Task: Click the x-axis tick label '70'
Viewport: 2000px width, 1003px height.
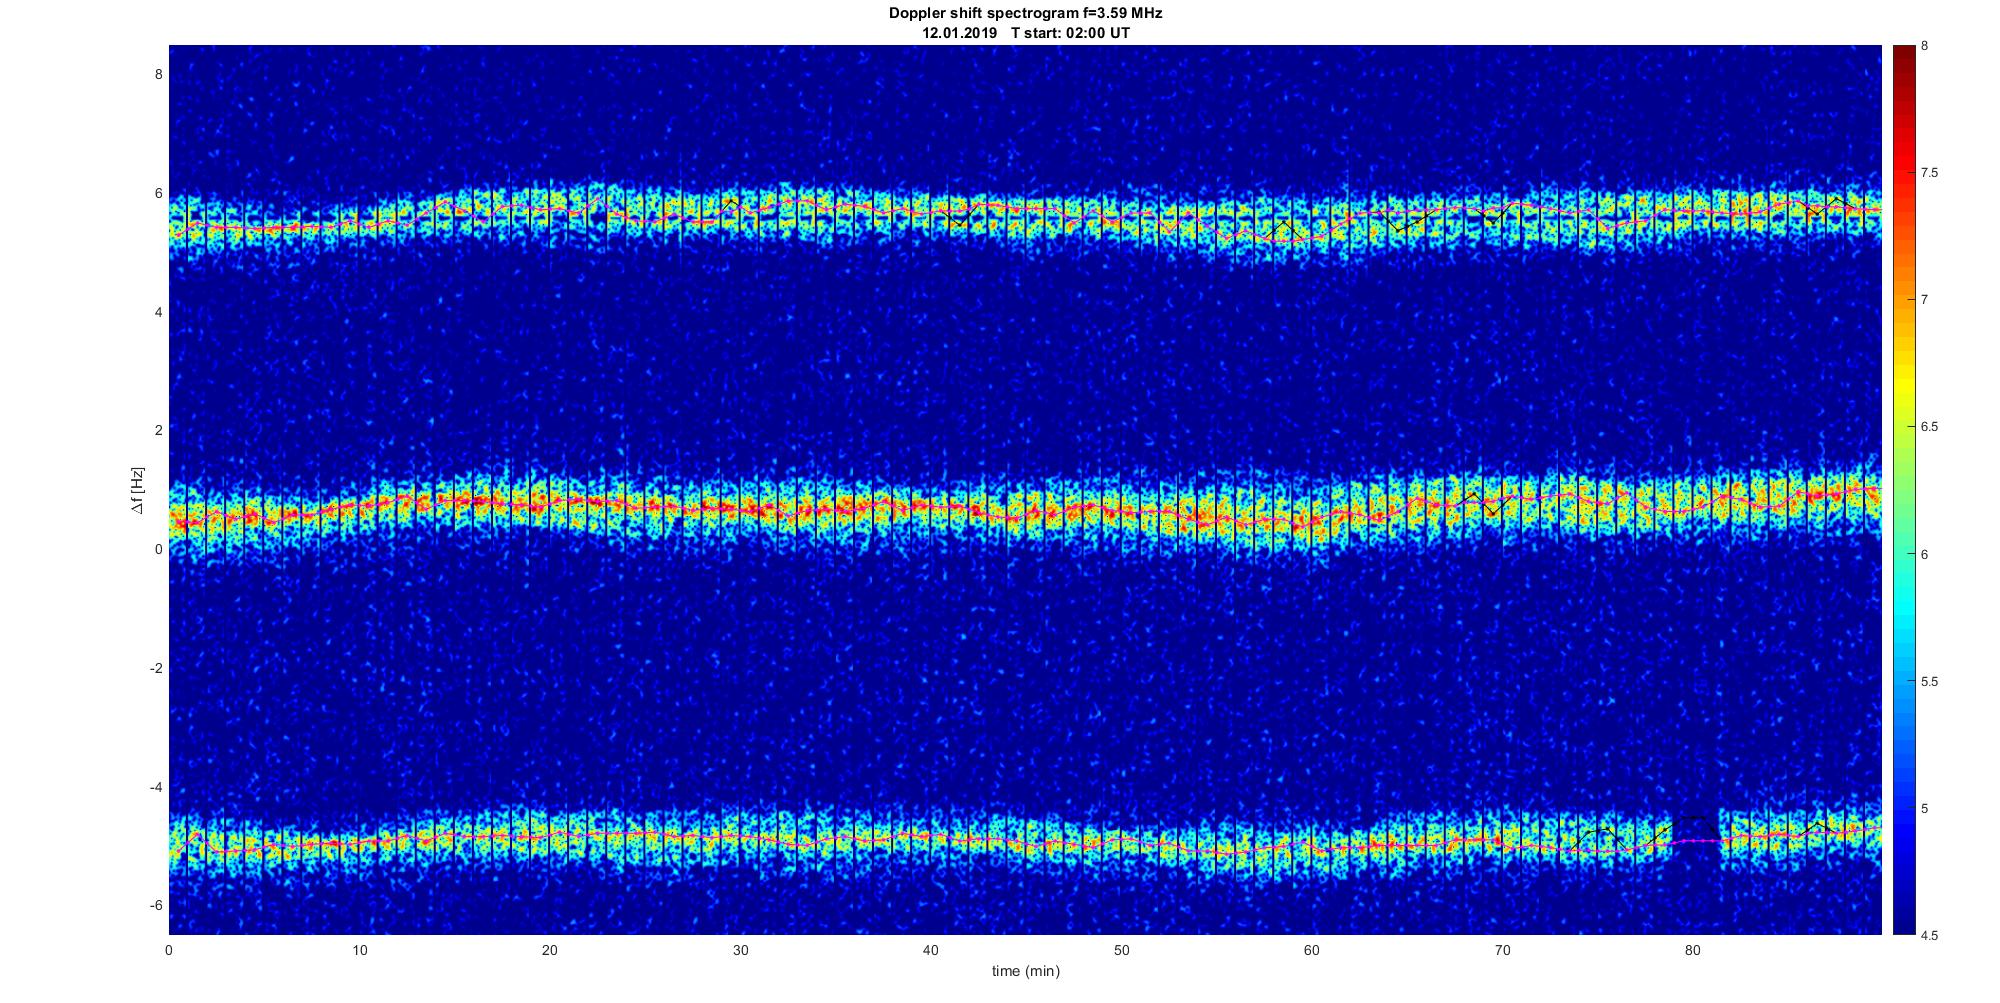Action: tap(1502, 950)
